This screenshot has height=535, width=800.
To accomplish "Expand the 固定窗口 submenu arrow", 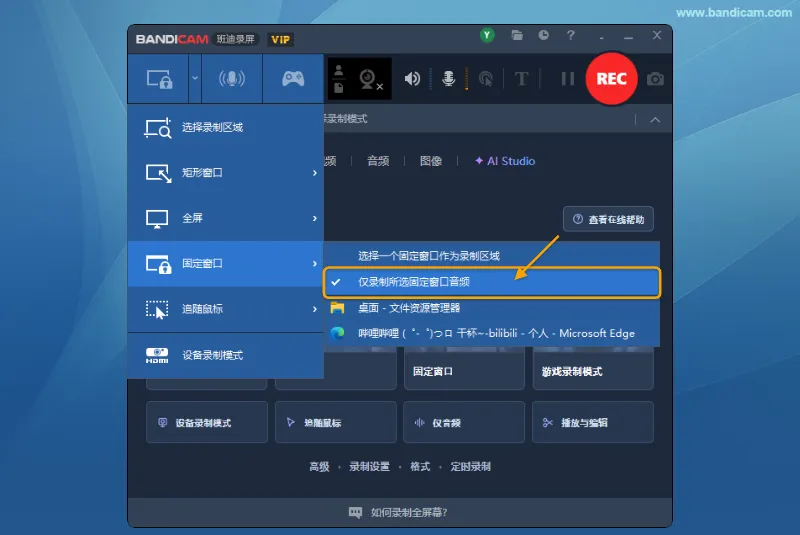I will [315, 264].
